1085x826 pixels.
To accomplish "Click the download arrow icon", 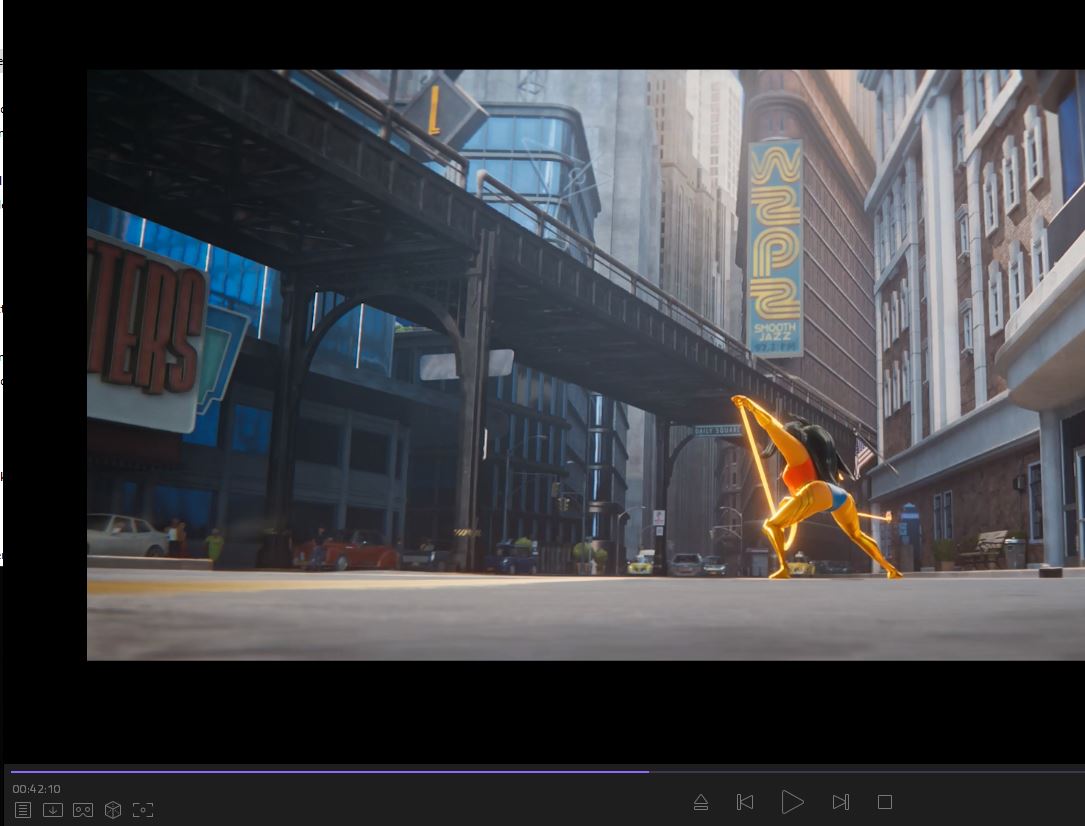I will click(53, 810).
